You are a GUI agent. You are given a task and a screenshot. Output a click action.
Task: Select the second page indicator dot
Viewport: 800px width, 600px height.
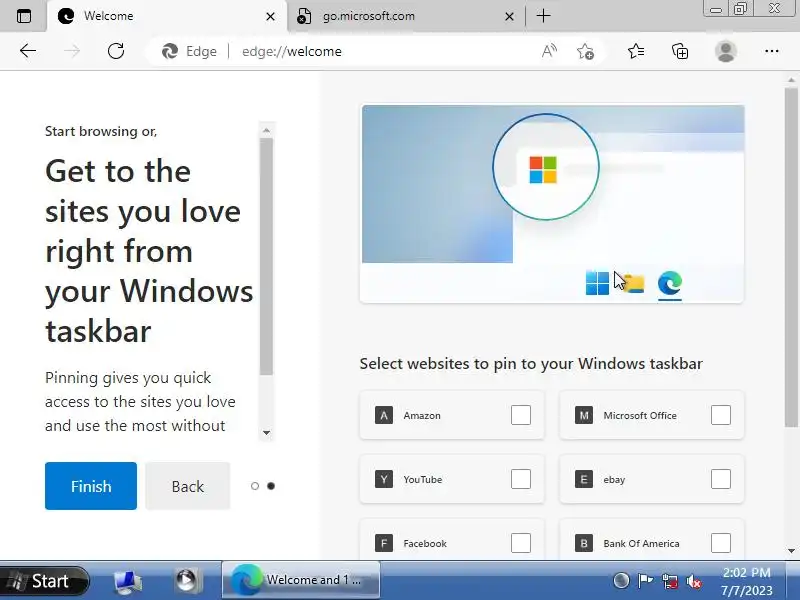(x=271, y=486)
